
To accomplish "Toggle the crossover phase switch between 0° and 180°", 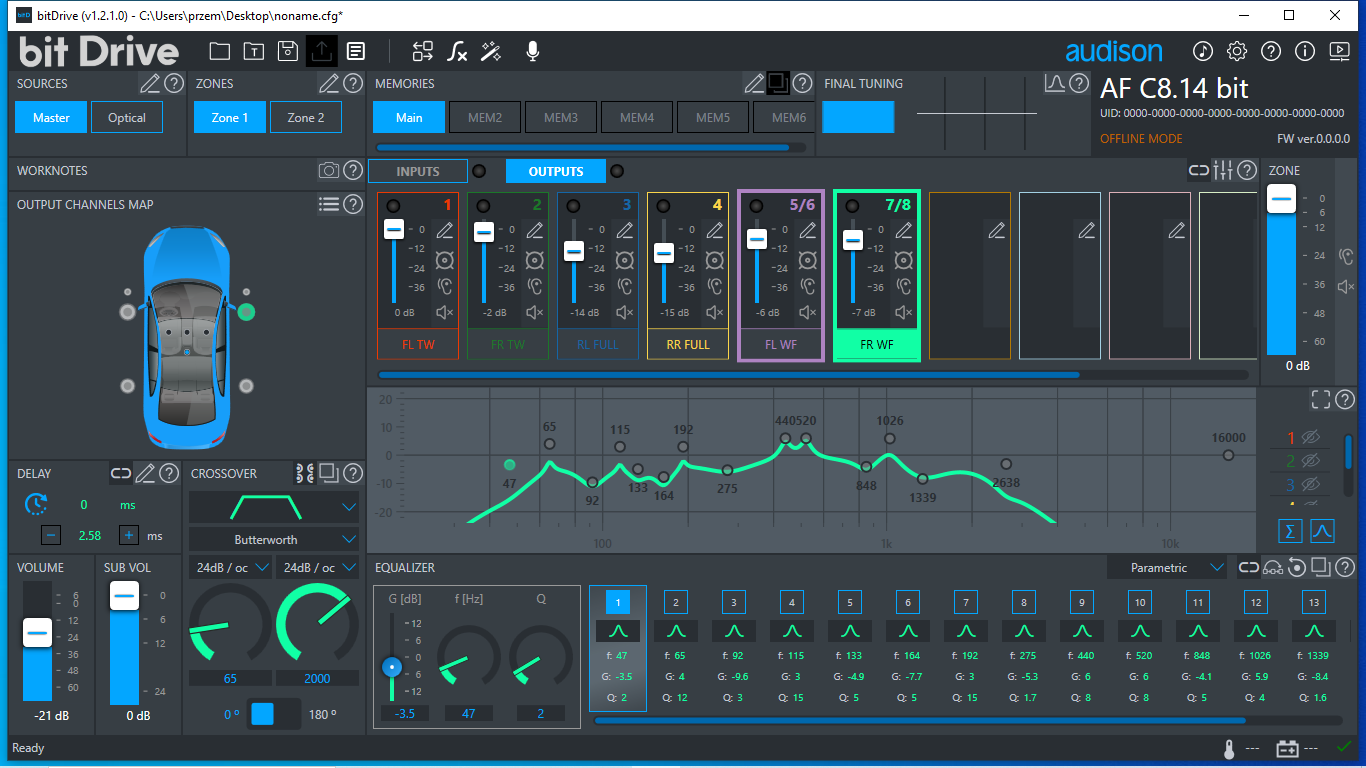I will tap(273, 714).
